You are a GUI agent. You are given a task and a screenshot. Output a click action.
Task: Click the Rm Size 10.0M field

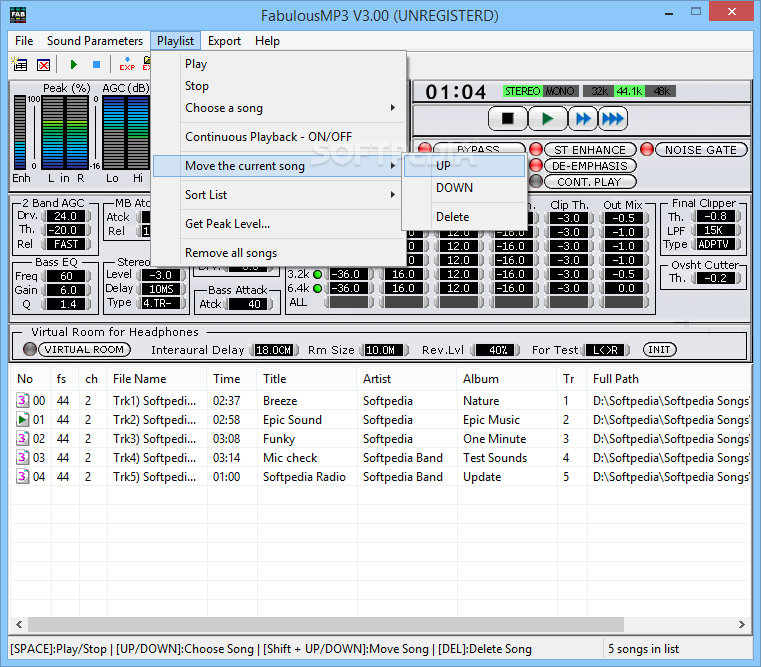tap(384, 350)
